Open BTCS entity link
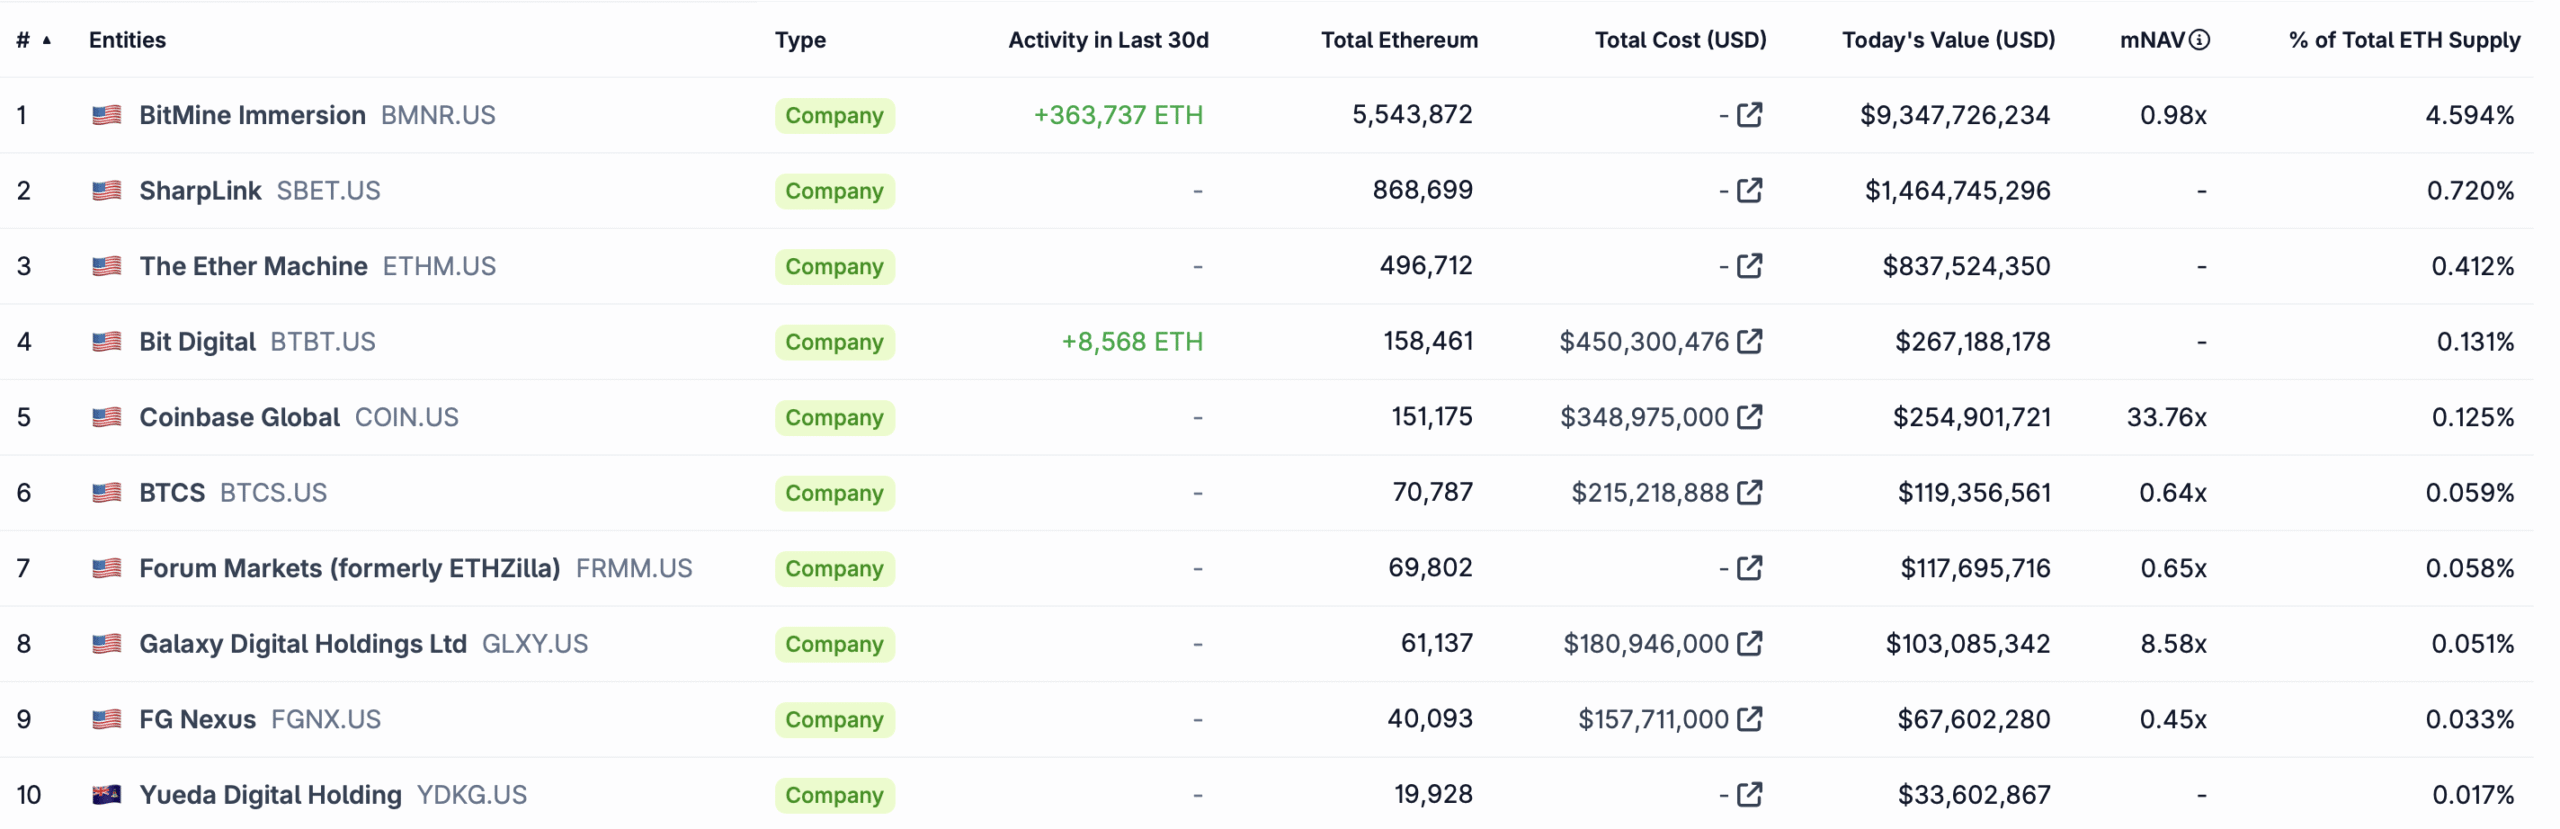 (x=172, y=492)
